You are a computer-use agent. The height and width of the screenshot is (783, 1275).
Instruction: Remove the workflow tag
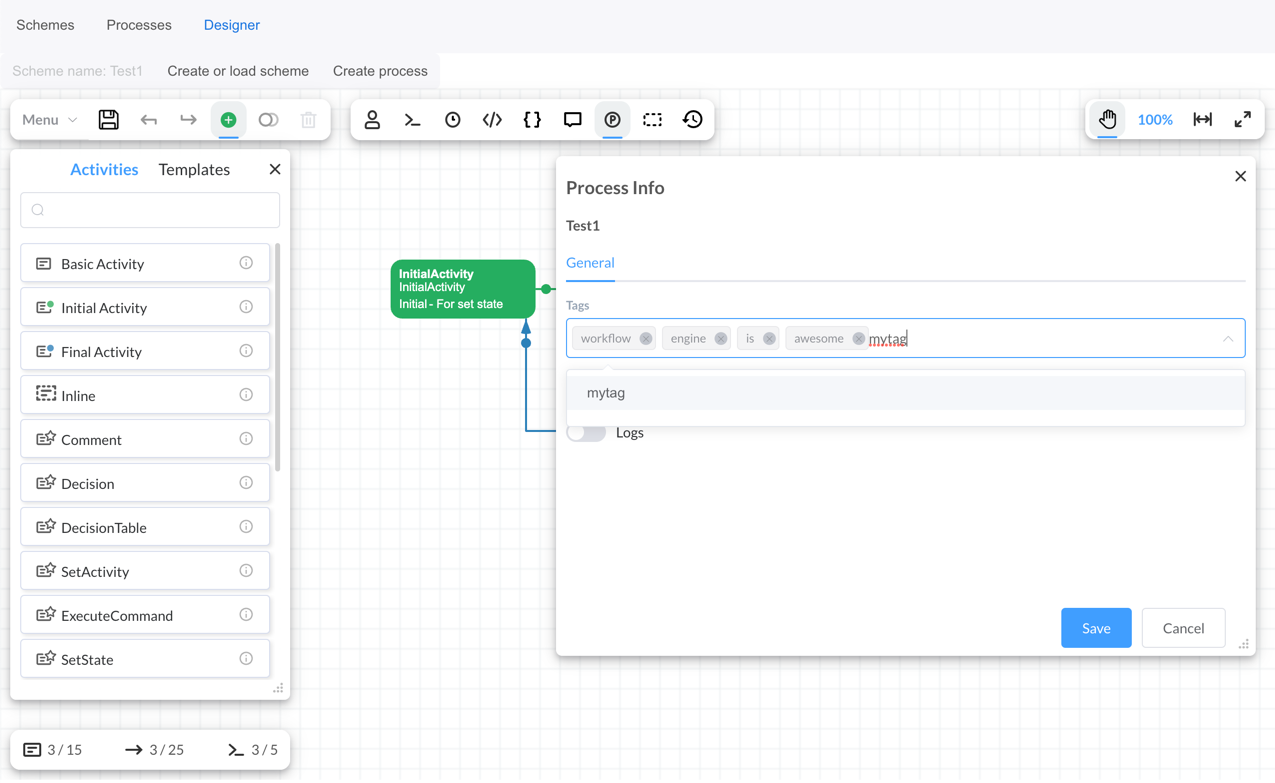[646, 339]
